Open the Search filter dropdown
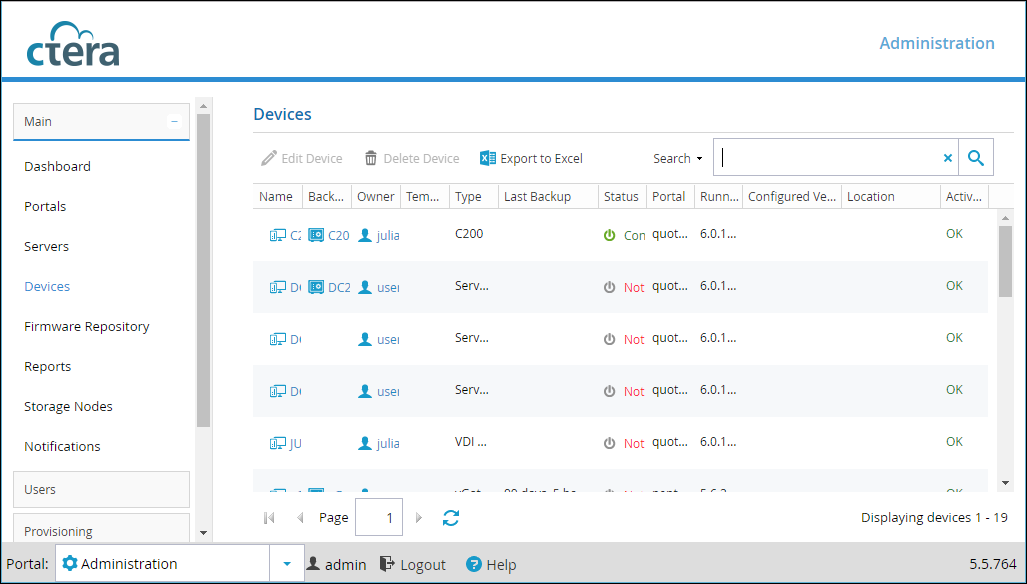 pos(678,158)
